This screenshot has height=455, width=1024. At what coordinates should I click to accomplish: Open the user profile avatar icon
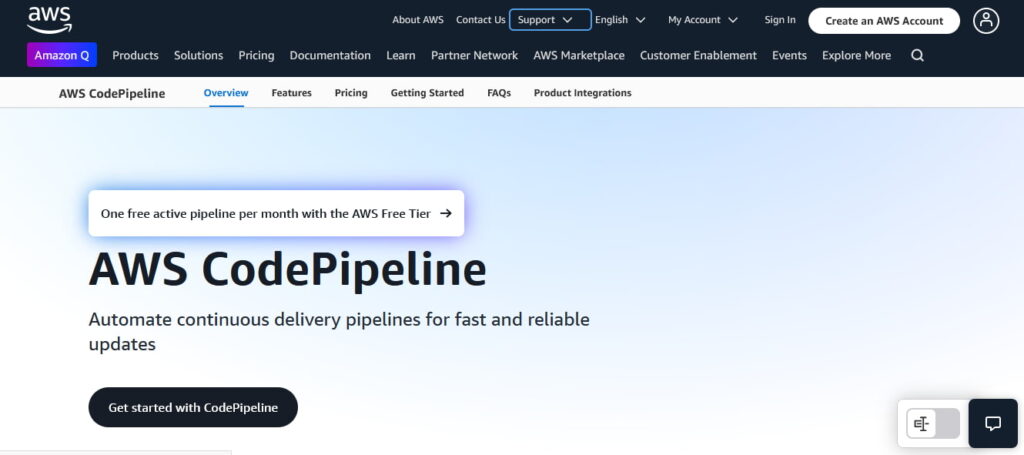(986, 21)
